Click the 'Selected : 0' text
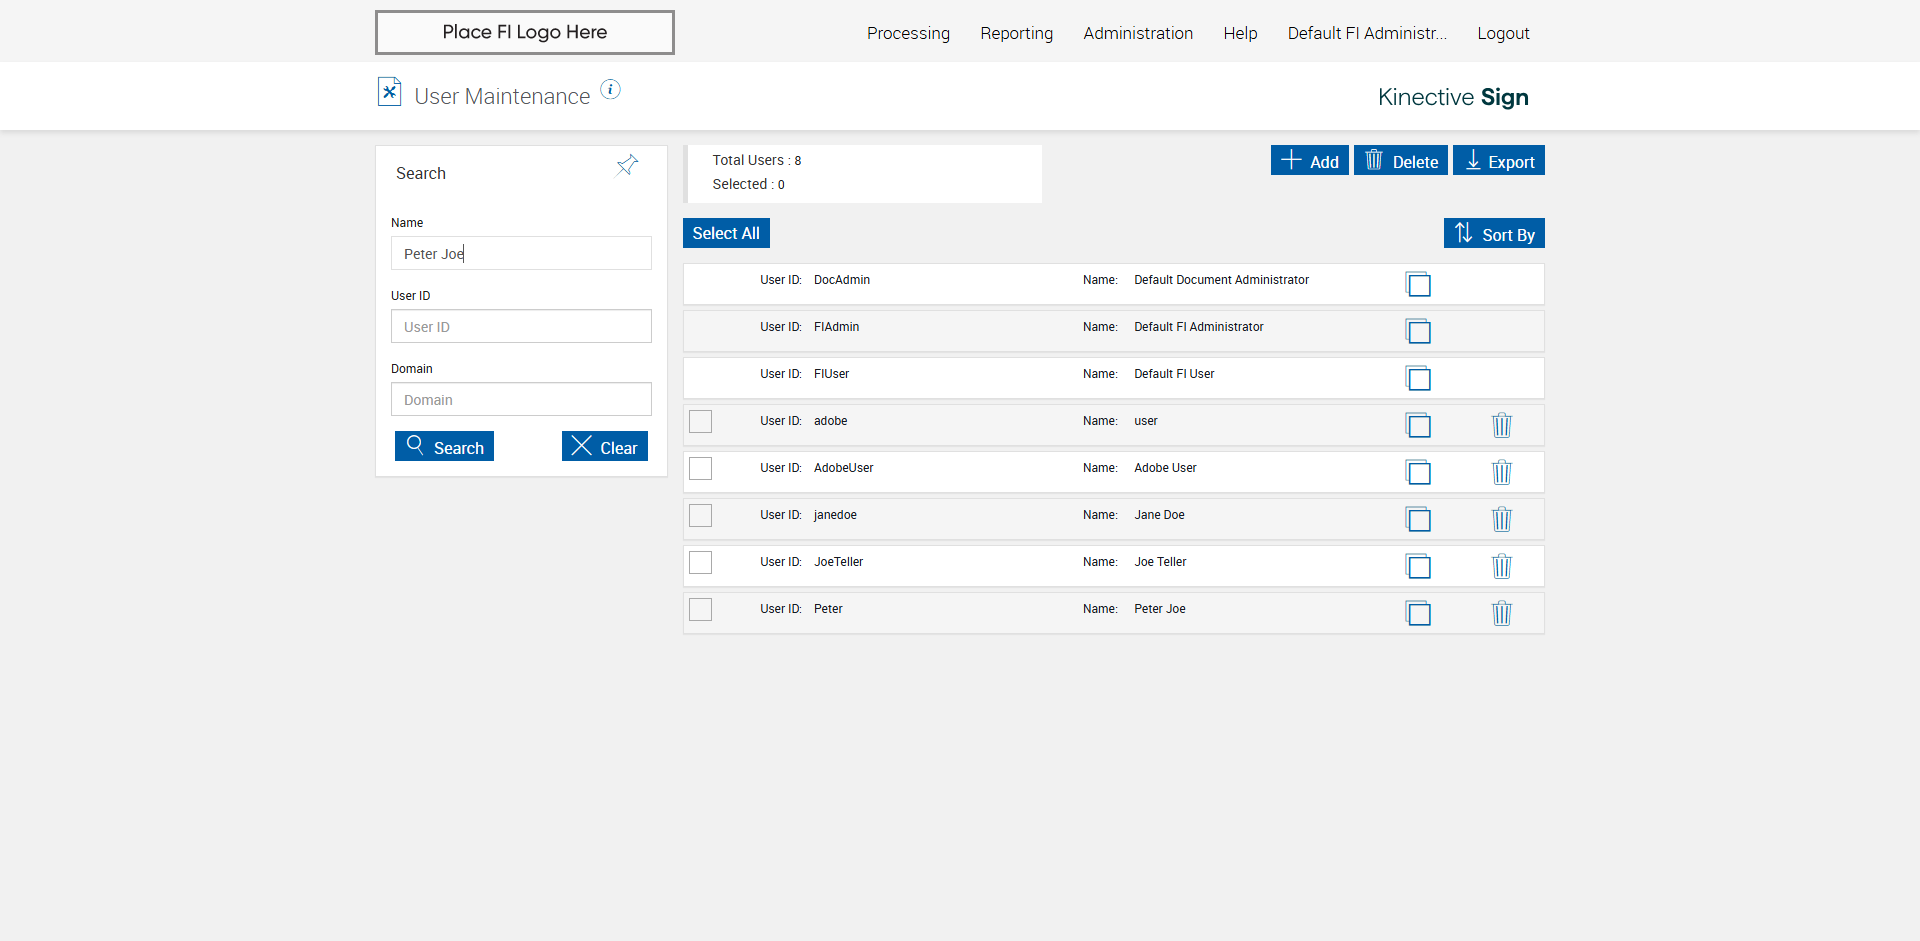Screen dimensions: 1920x941 click(748, 184)
